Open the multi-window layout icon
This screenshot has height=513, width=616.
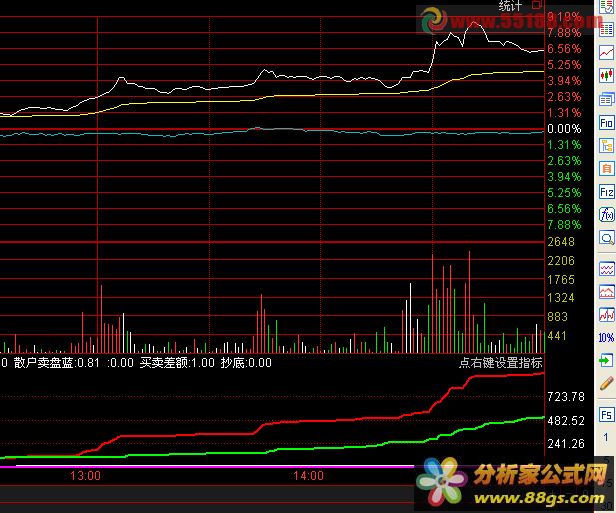point(606,99)
